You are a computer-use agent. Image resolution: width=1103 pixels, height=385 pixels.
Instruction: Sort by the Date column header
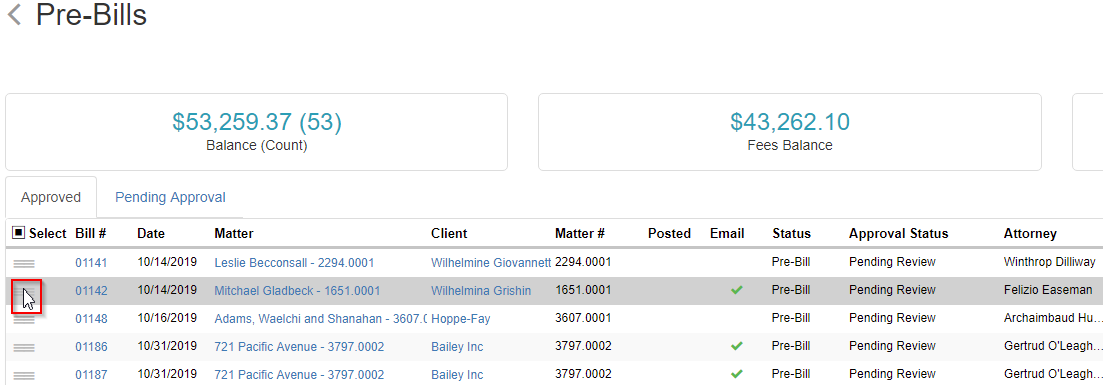pos(151,234)
